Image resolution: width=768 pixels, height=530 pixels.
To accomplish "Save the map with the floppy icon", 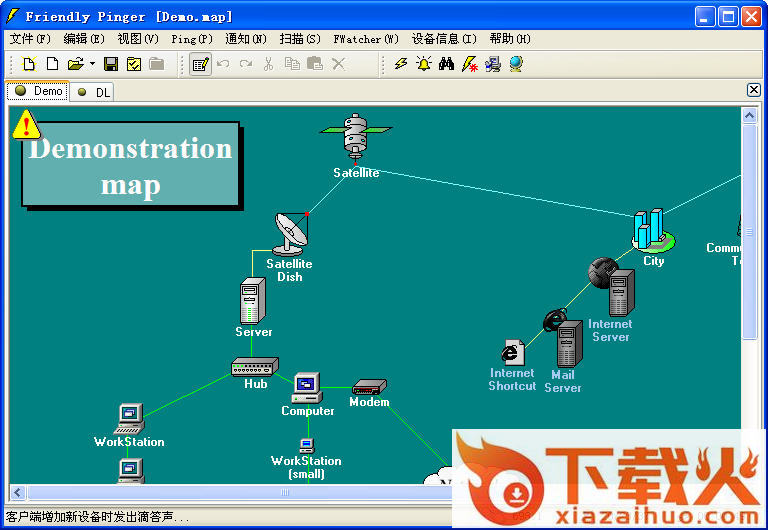I will tap(111, 64).
